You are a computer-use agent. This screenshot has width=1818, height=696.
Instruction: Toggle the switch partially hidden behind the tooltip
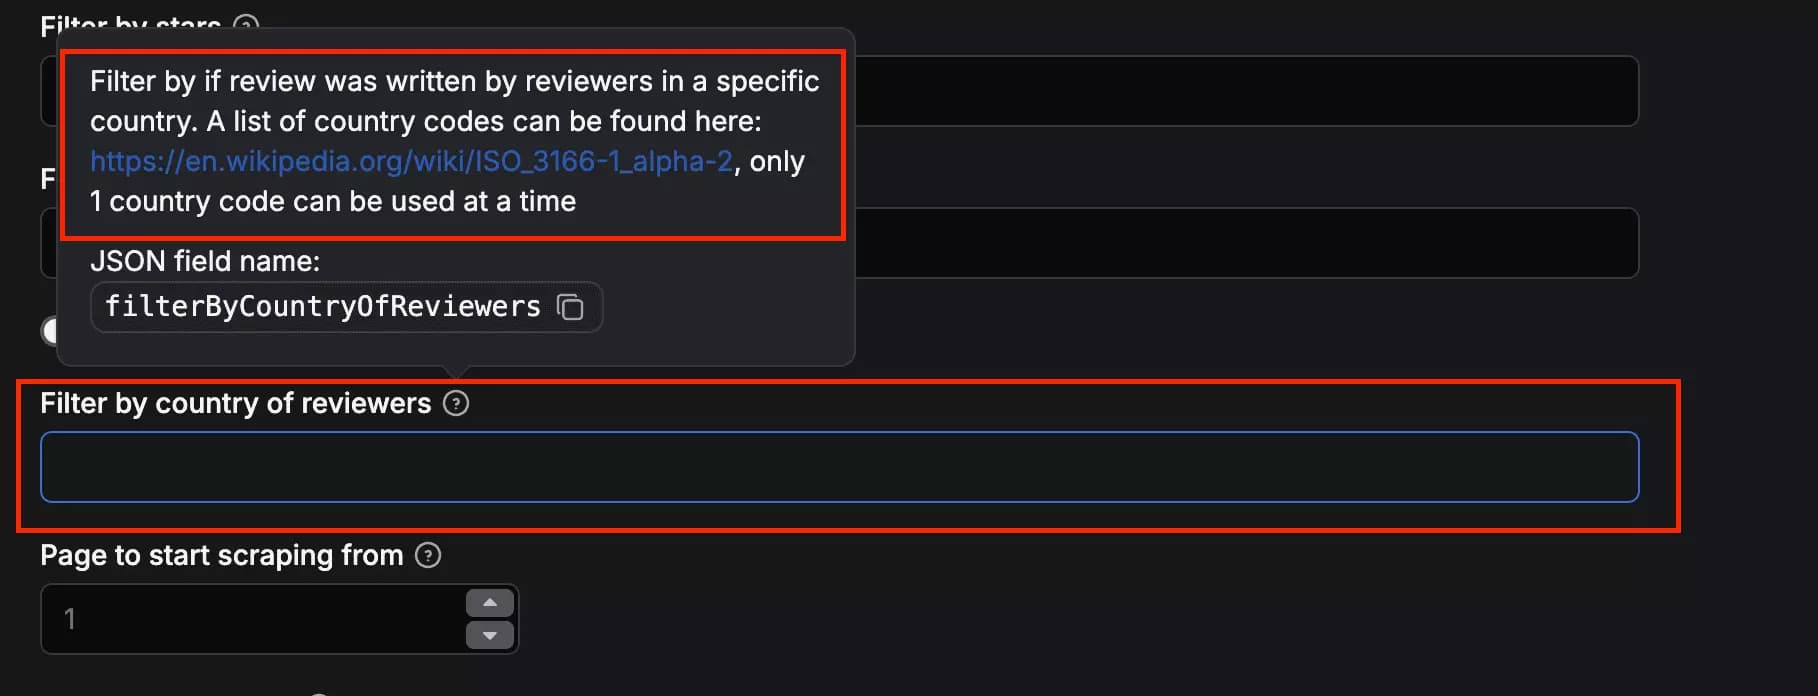[x=49, y=330]
